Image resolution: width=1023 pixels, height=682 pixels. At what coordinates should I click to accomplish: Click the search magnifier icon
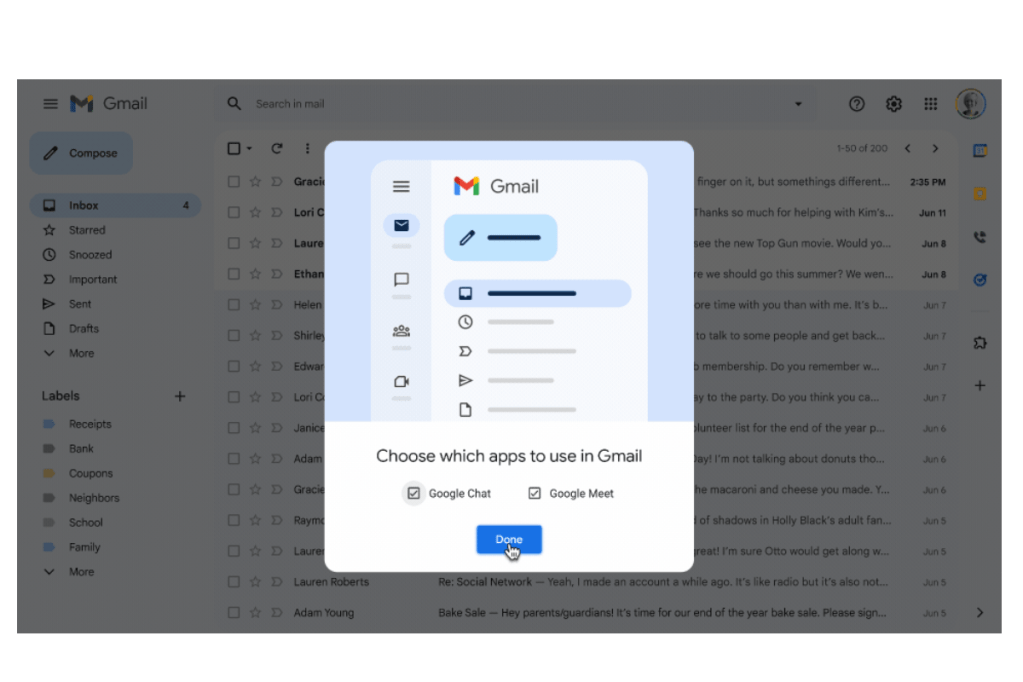coord(234,104)
